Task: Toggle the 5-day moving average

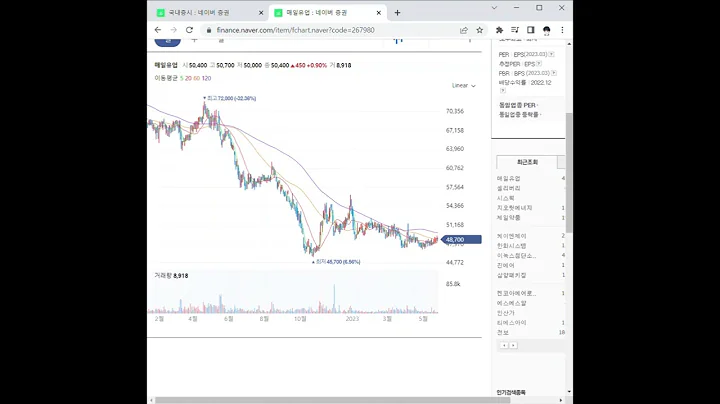Action: tap(181, 79)
